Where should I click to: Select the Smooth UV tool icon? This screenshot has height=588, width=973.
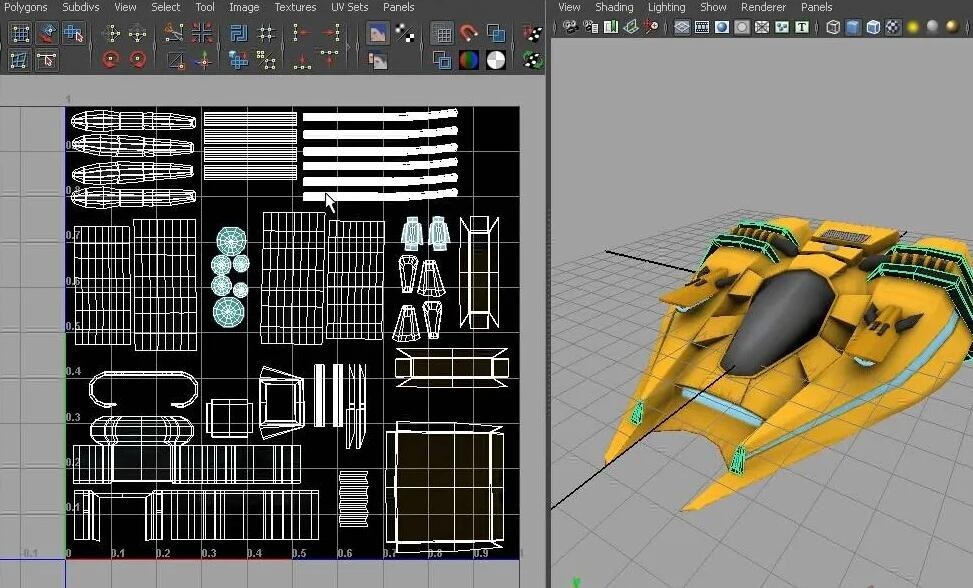point(47,60)
